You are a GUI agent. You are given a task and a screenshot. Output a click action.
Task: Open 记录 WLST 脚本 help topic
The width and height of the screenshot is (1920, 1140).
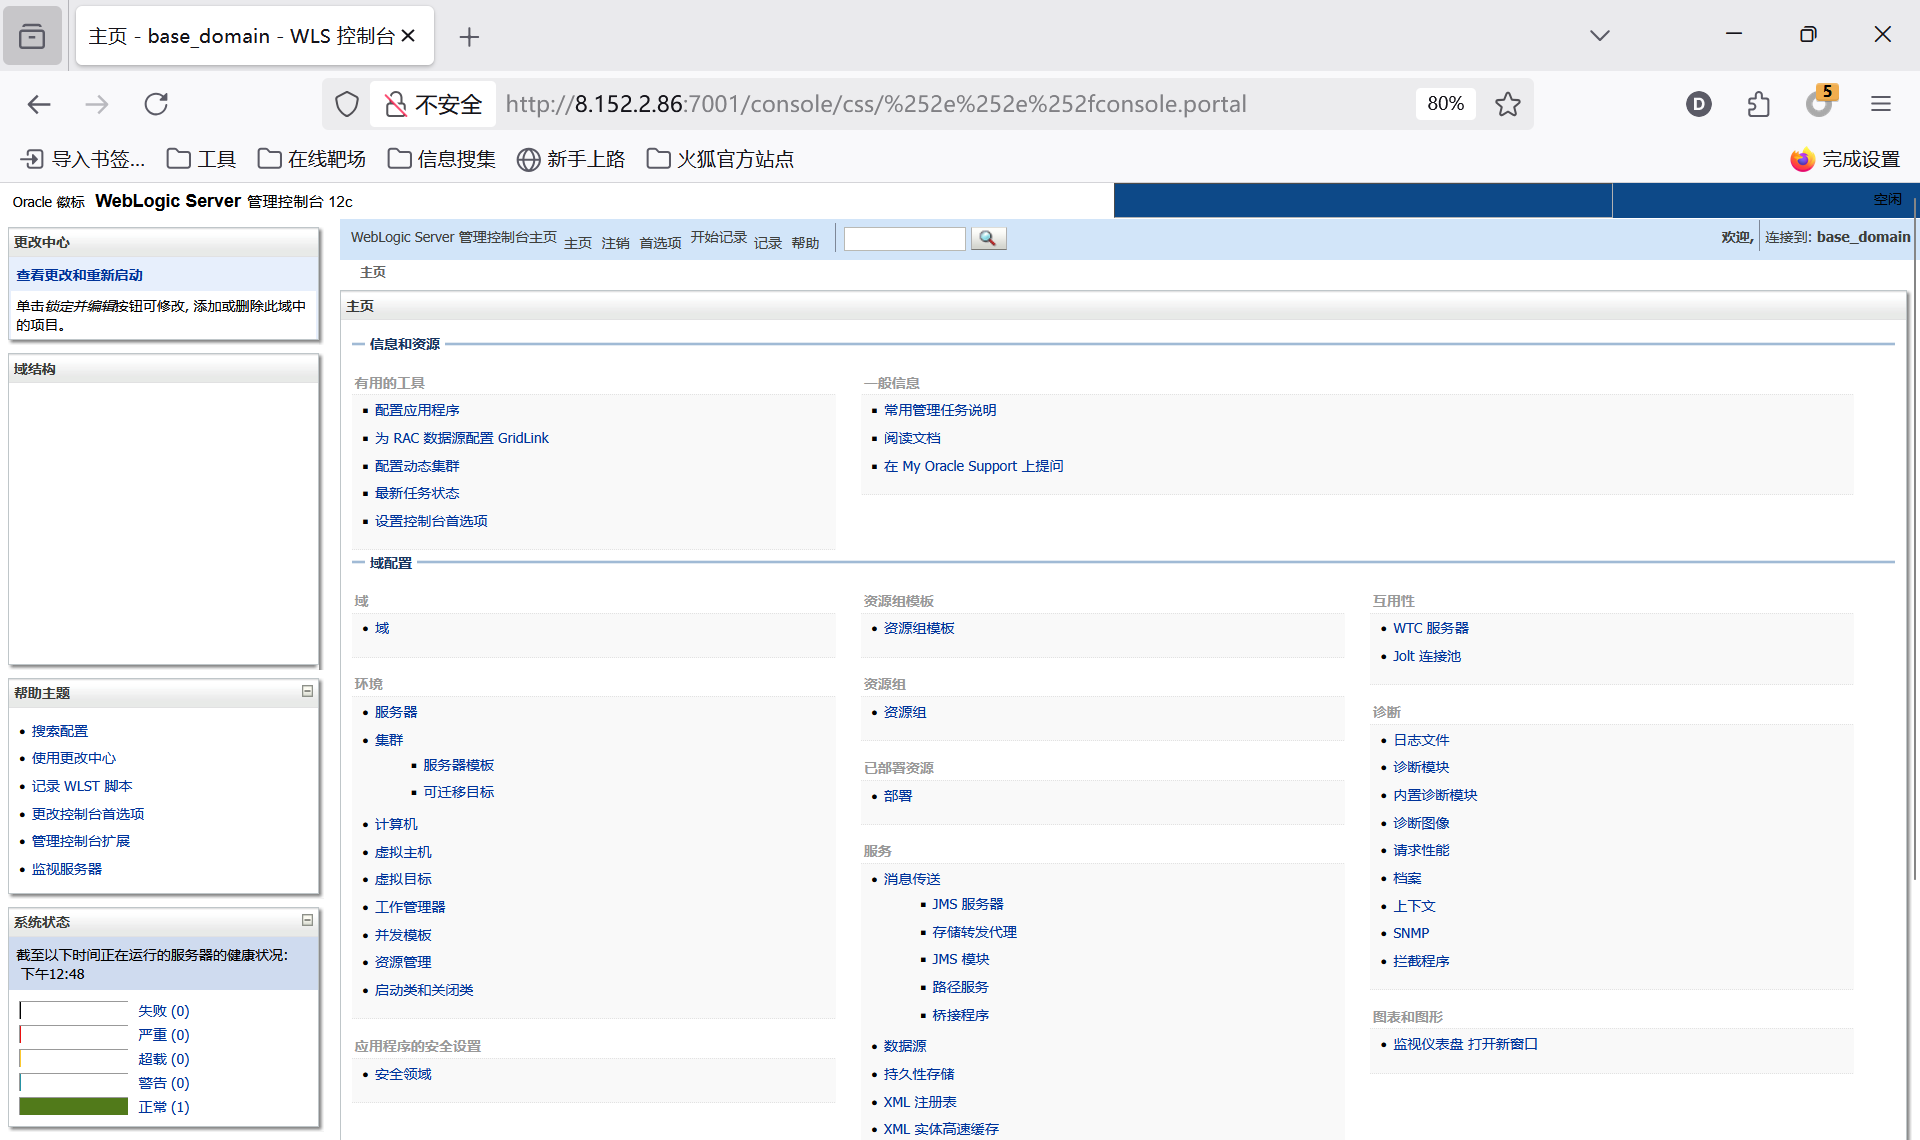(x=82, y=786)
